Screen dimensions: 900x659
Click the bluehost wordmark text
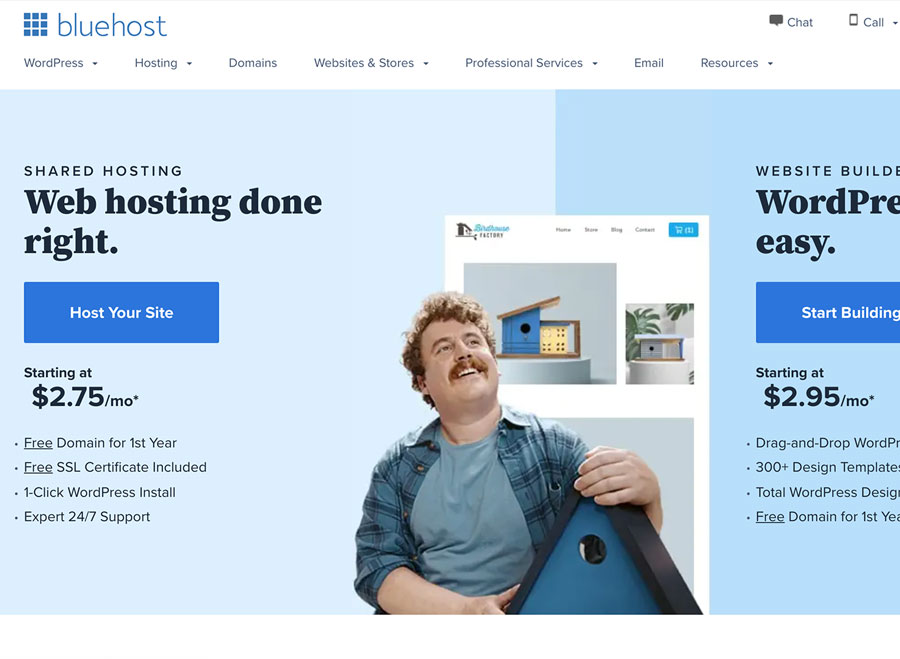(x=112, y=26)
